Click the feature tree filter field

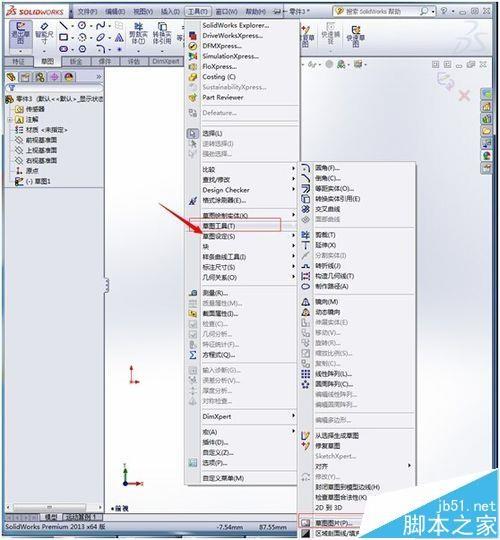[54, 88]
